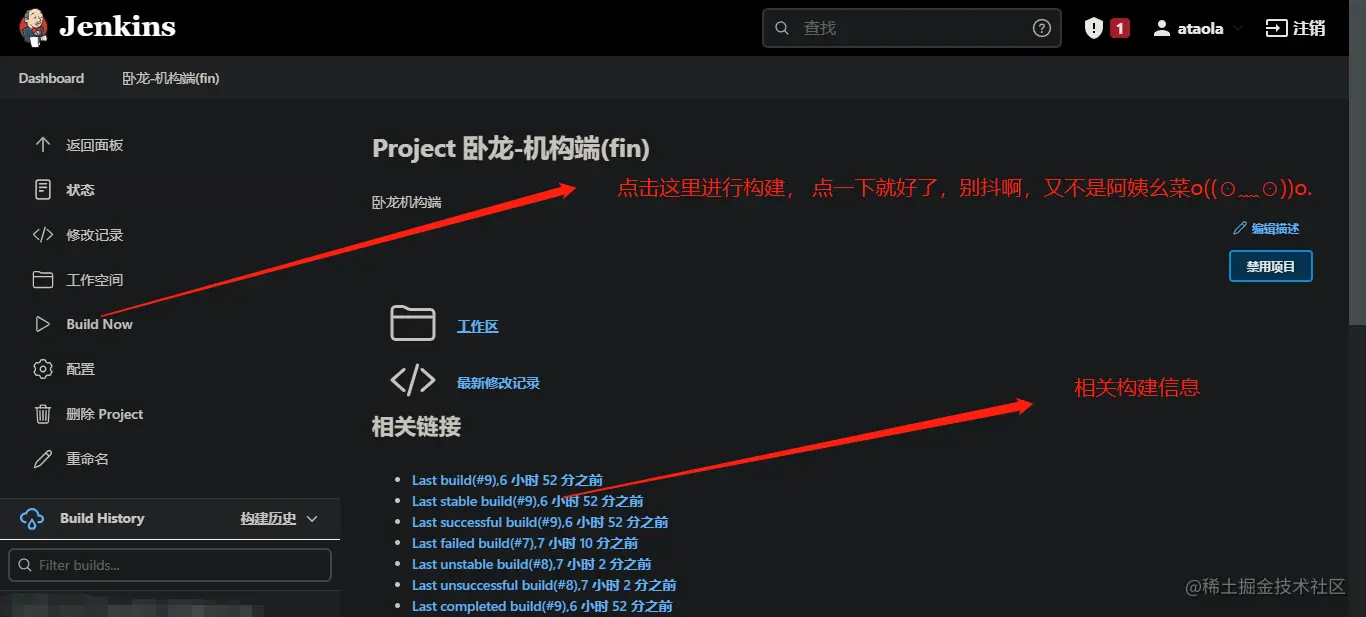Click the Jenkins butler logo

33,27
